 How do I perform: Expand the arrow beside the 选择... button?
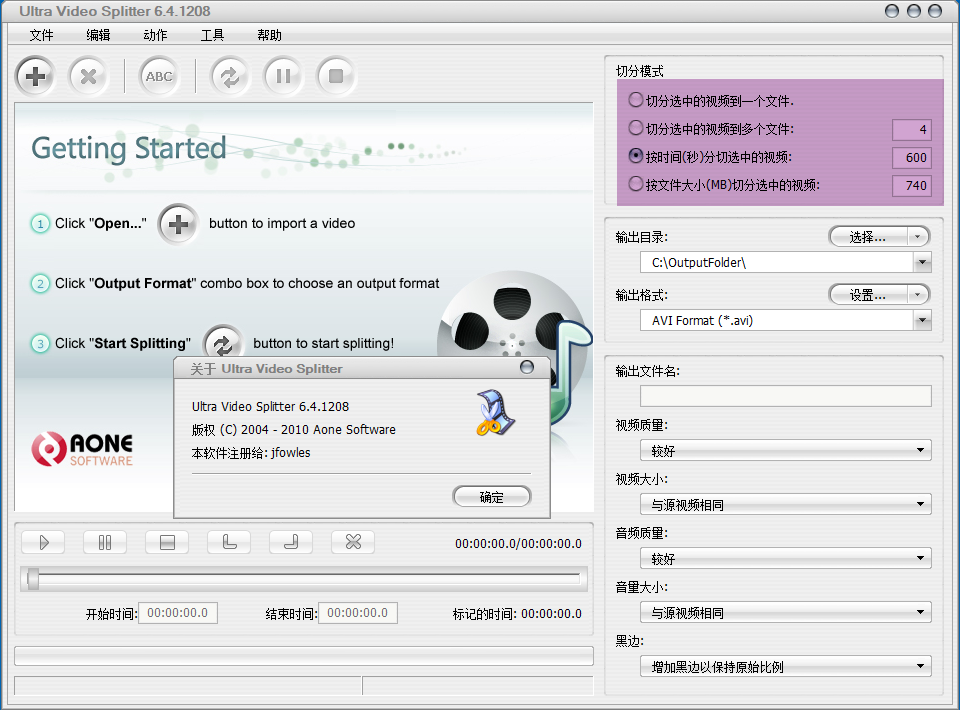(x=918, y=237)
